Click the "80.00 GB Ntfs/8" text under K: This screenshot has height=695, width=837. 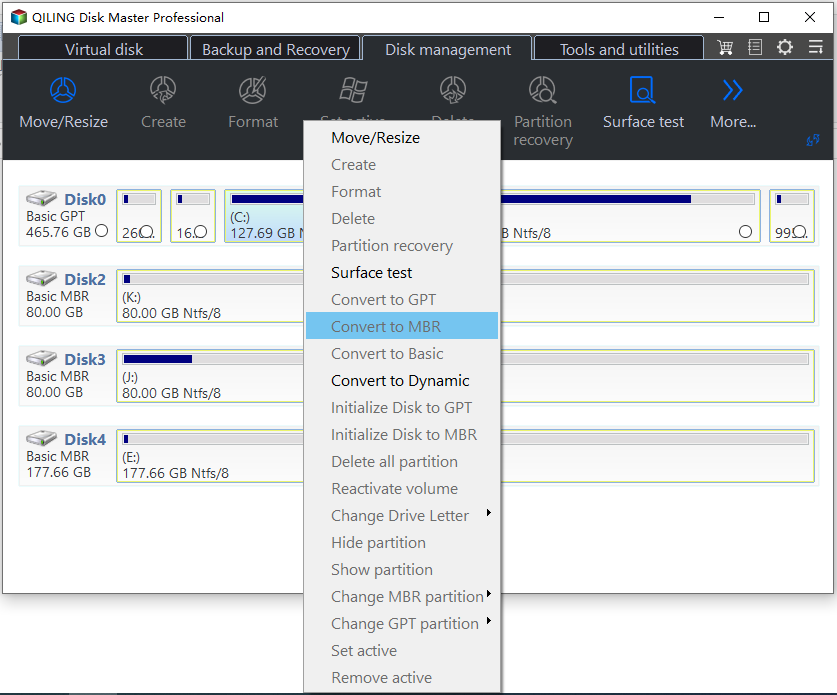[171, 313]
